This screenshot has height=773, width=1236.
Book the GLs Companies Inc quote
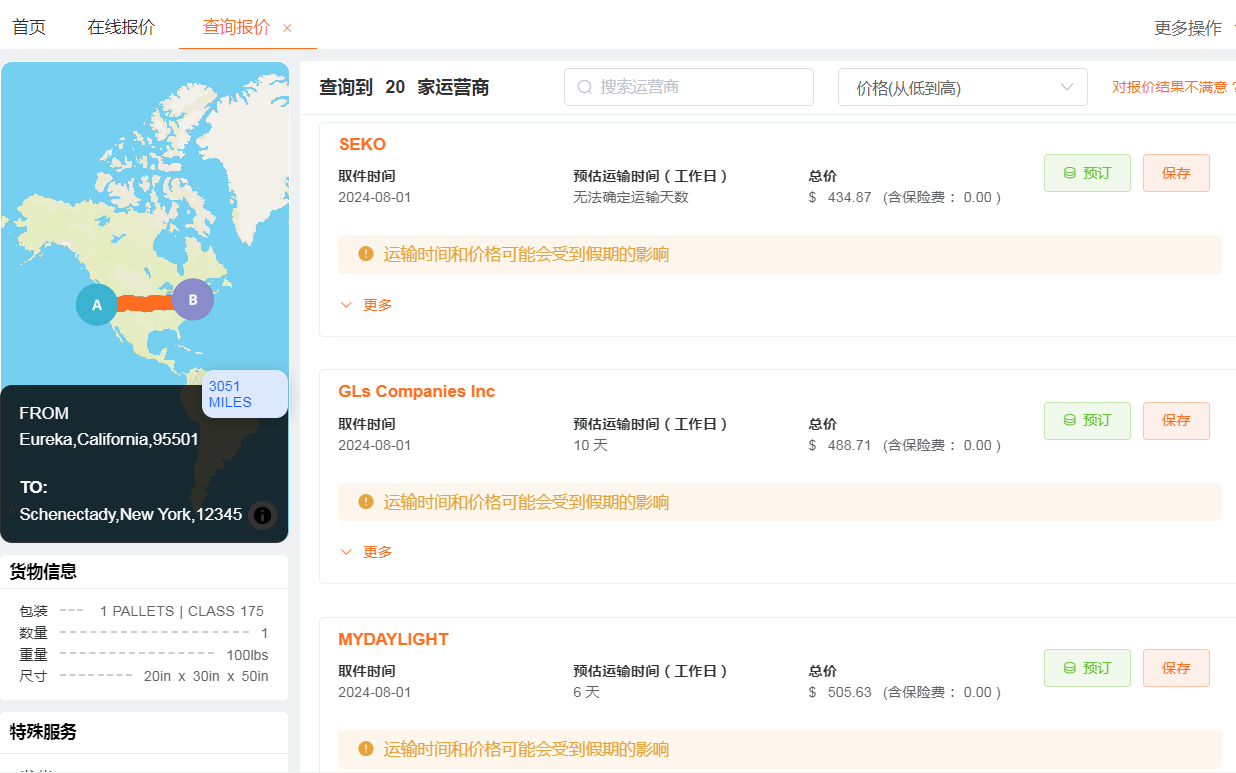point(1087,421)
